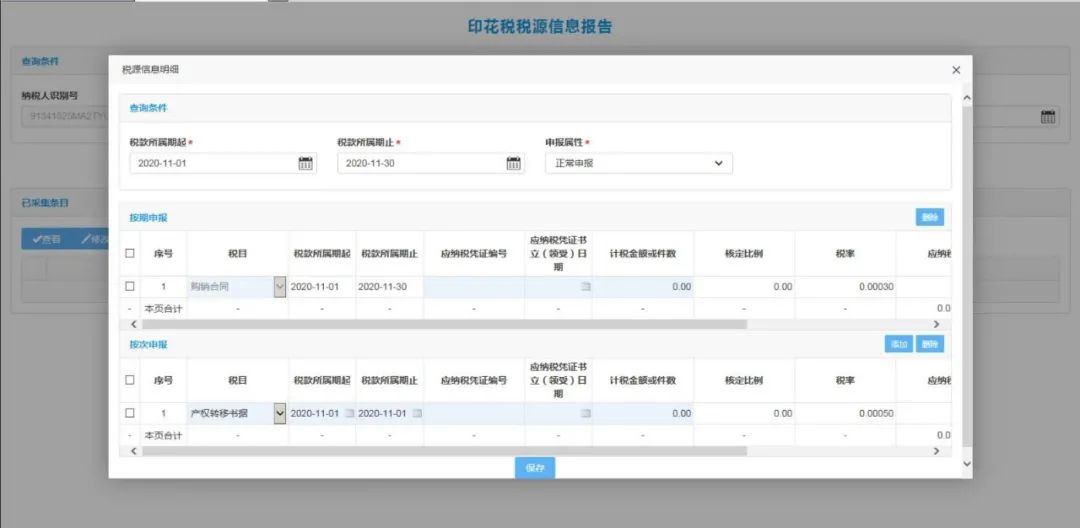Expand the 申报属性 正常申报 dropdown

(718, 163)
